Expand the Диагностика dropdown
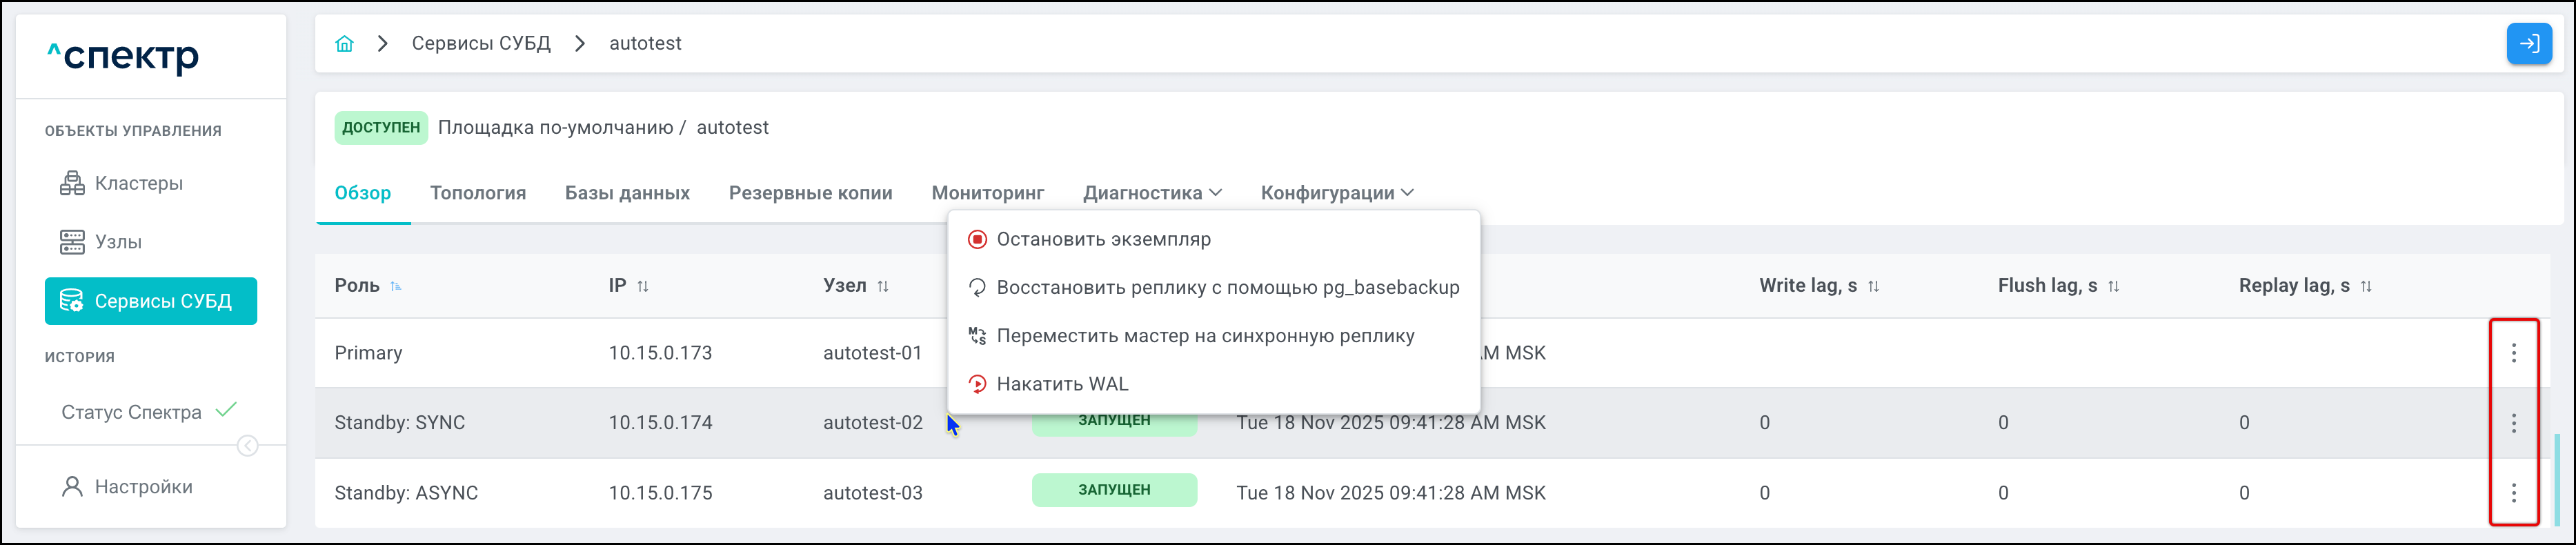The height and width of the screenshot is (545, 2576). [x=1152, y=193]
